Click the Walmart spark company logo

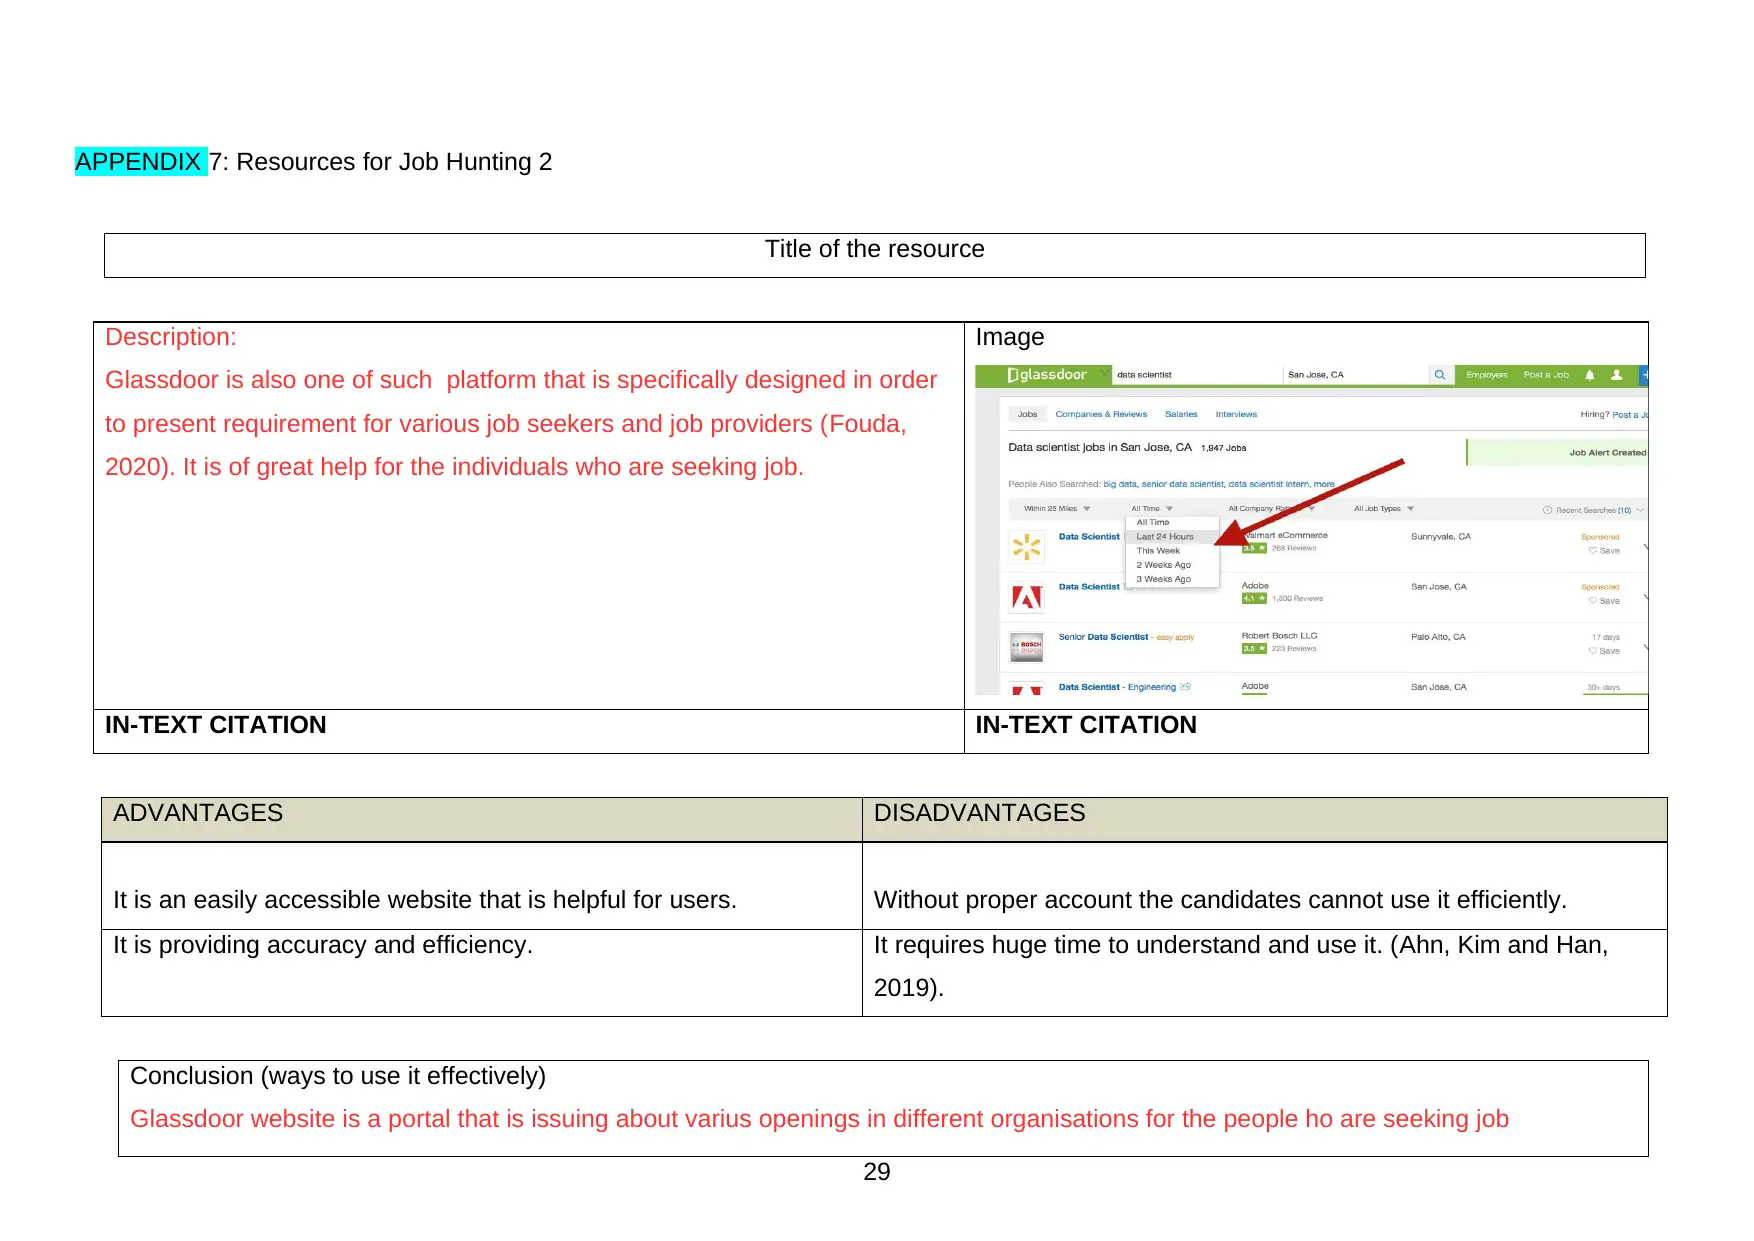(1027, 546)
